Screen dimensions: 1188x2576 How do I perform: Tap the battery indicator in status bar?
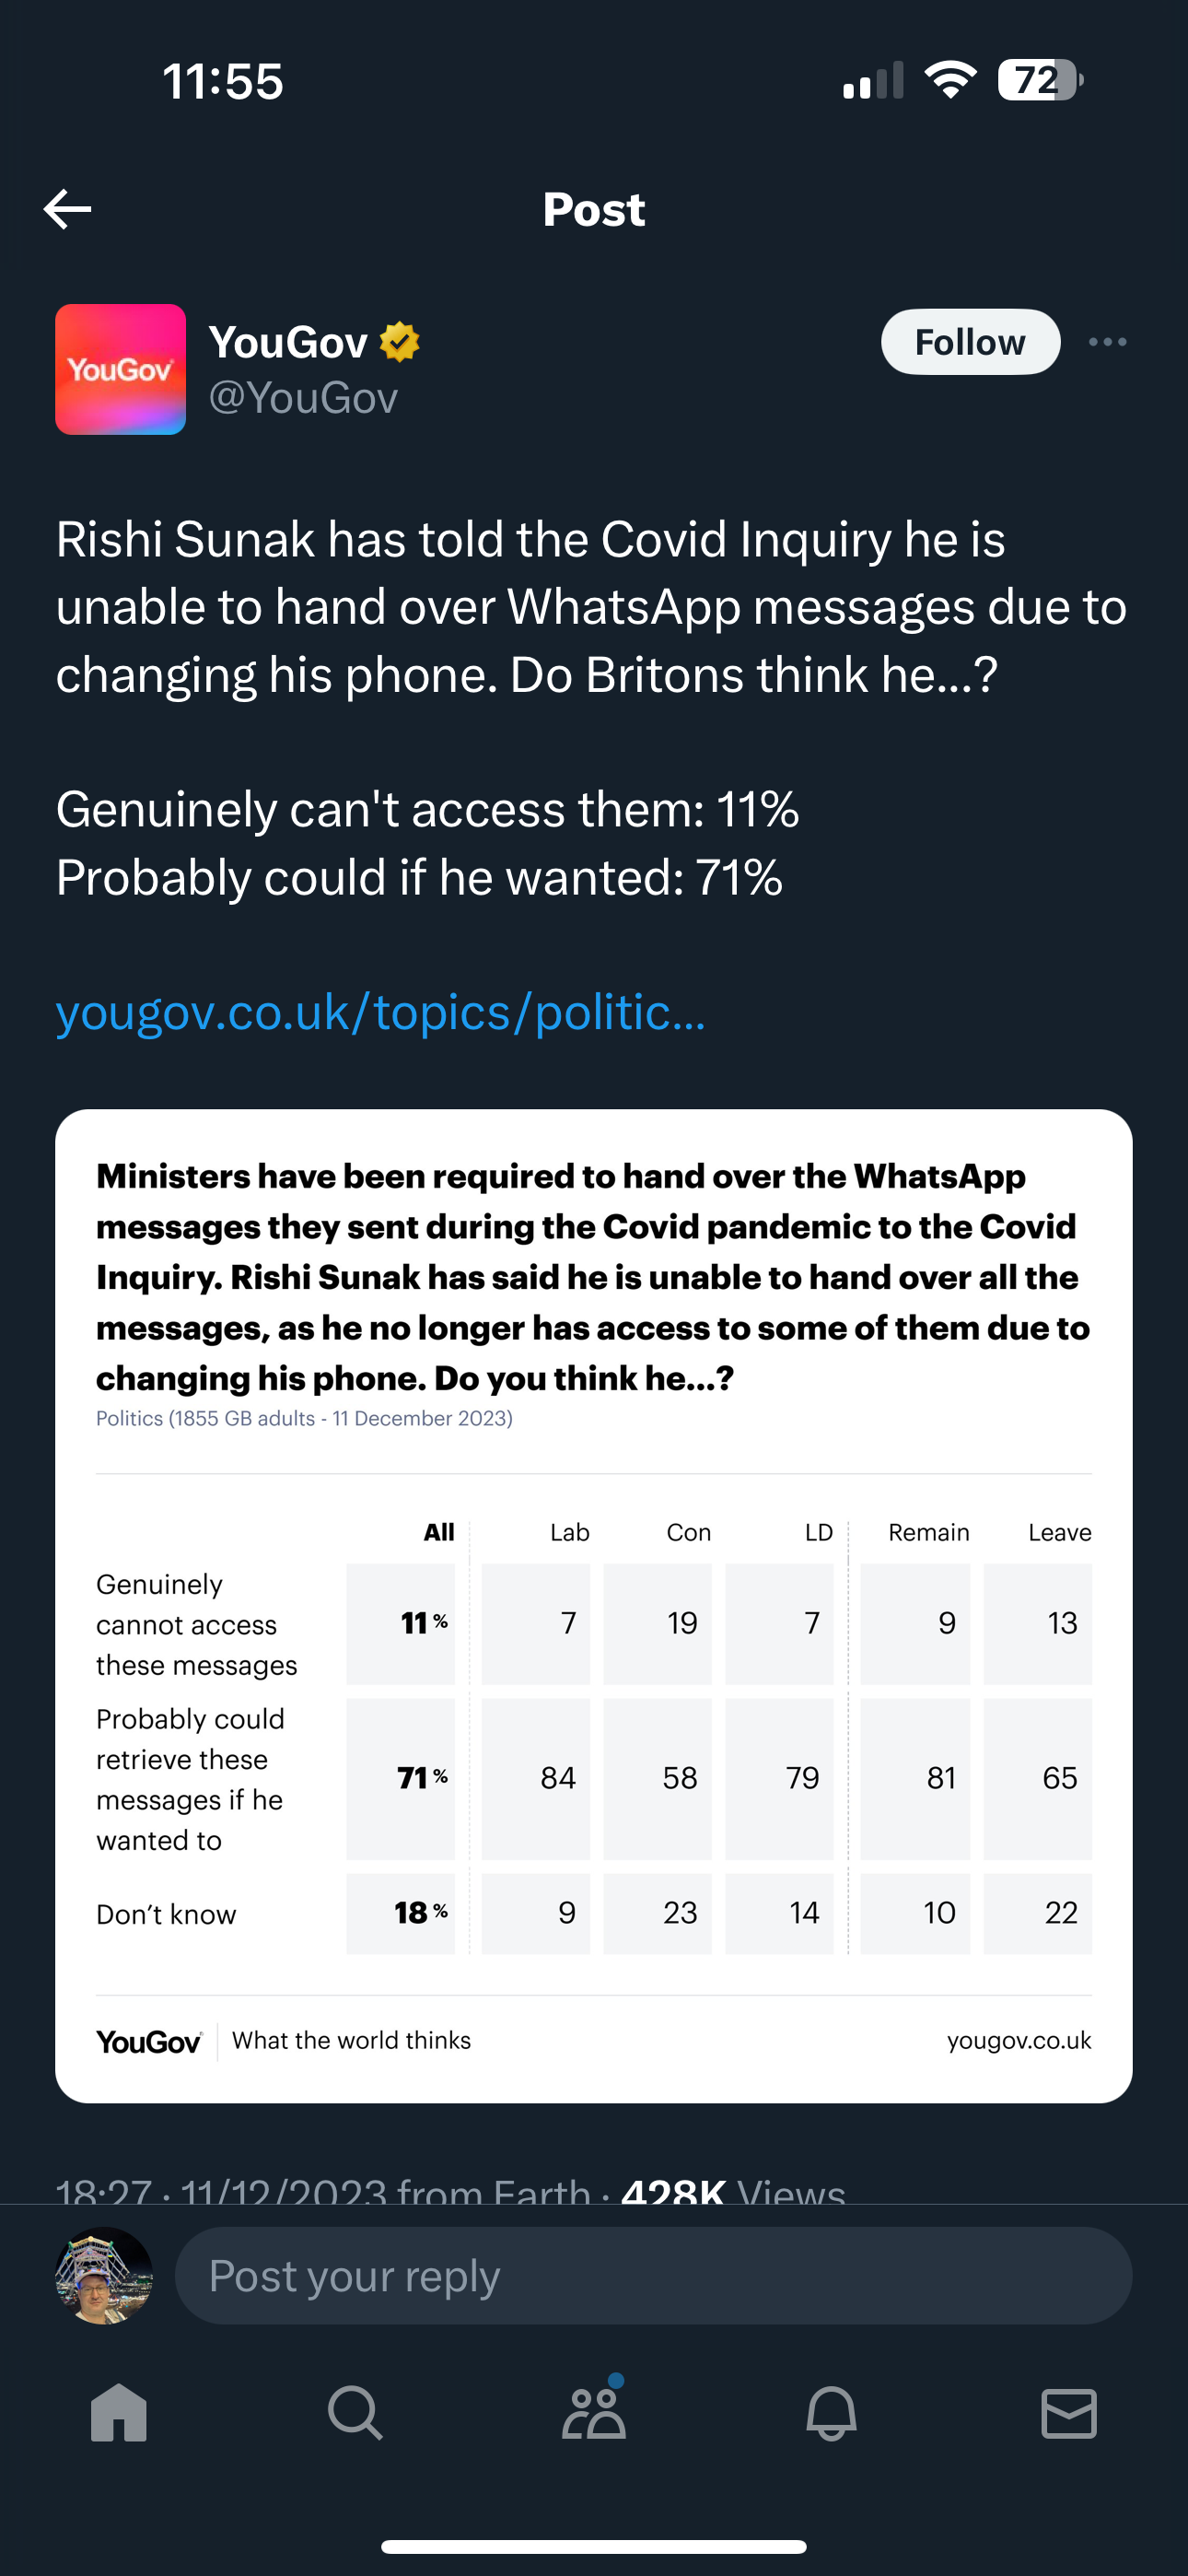[x=1040, y=80]
